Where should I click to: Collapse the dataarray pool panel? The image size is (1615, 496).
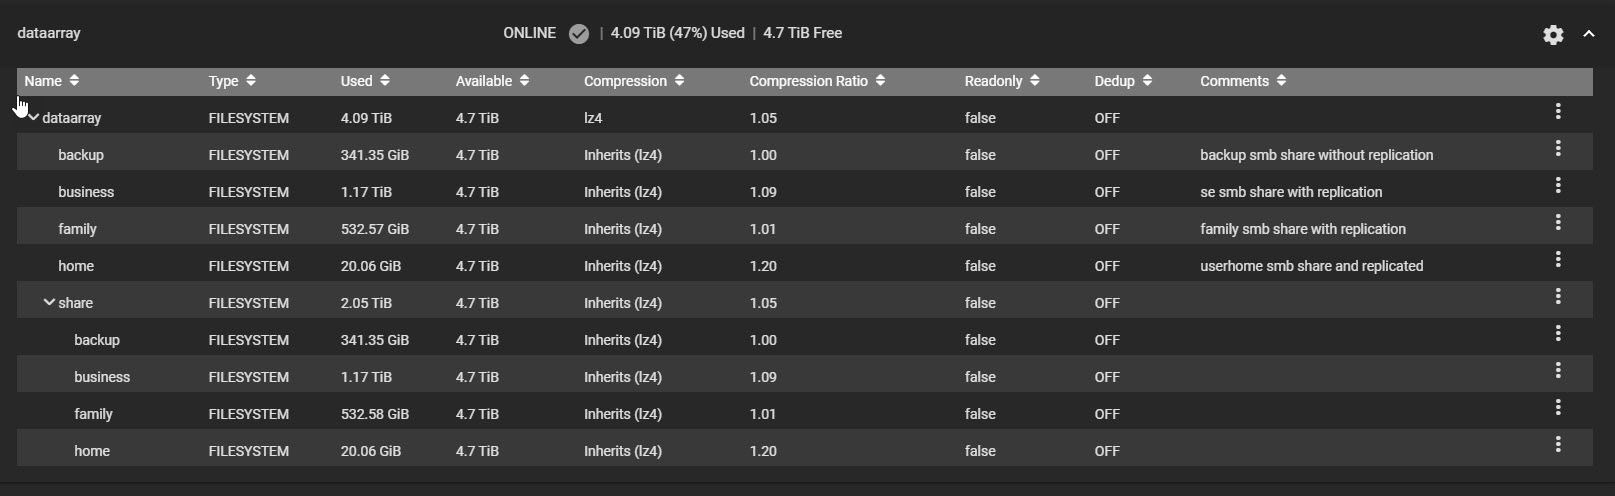click(x=1588, y=34)
